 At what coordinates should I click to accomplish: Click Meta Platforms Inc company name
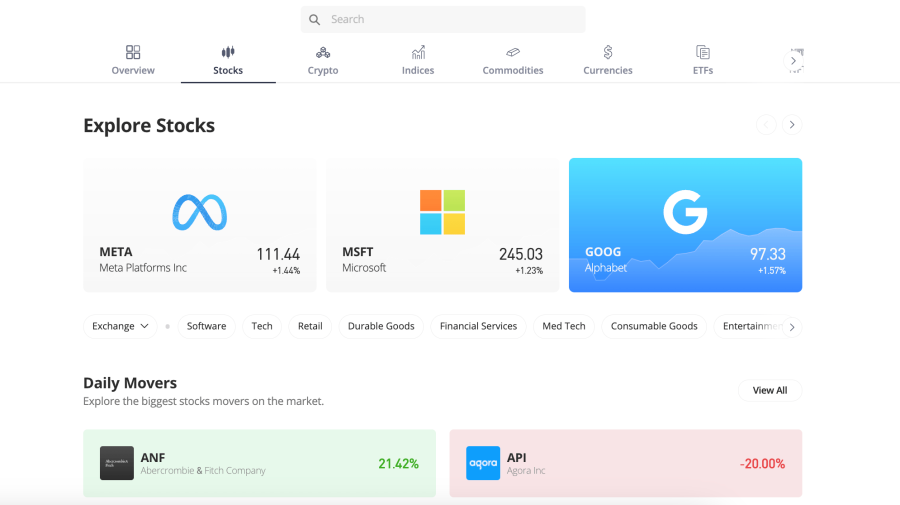point(143,268)
